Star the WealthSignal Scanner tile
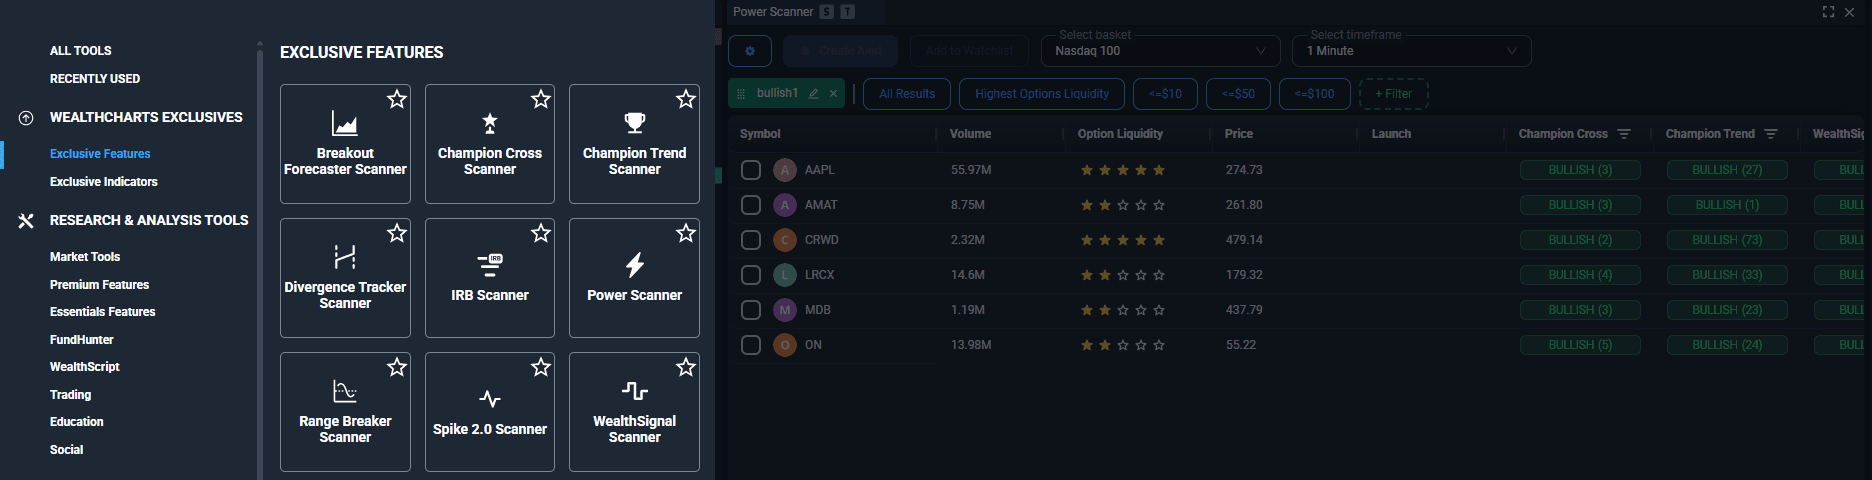 [x=686, y=367]
